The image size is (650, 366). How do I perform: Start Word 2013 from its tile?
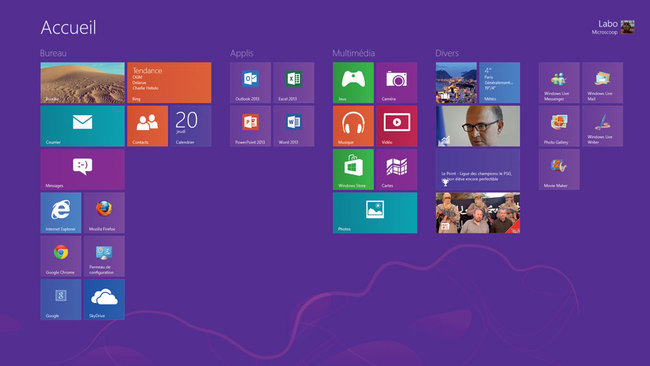[x=293, y=126]
